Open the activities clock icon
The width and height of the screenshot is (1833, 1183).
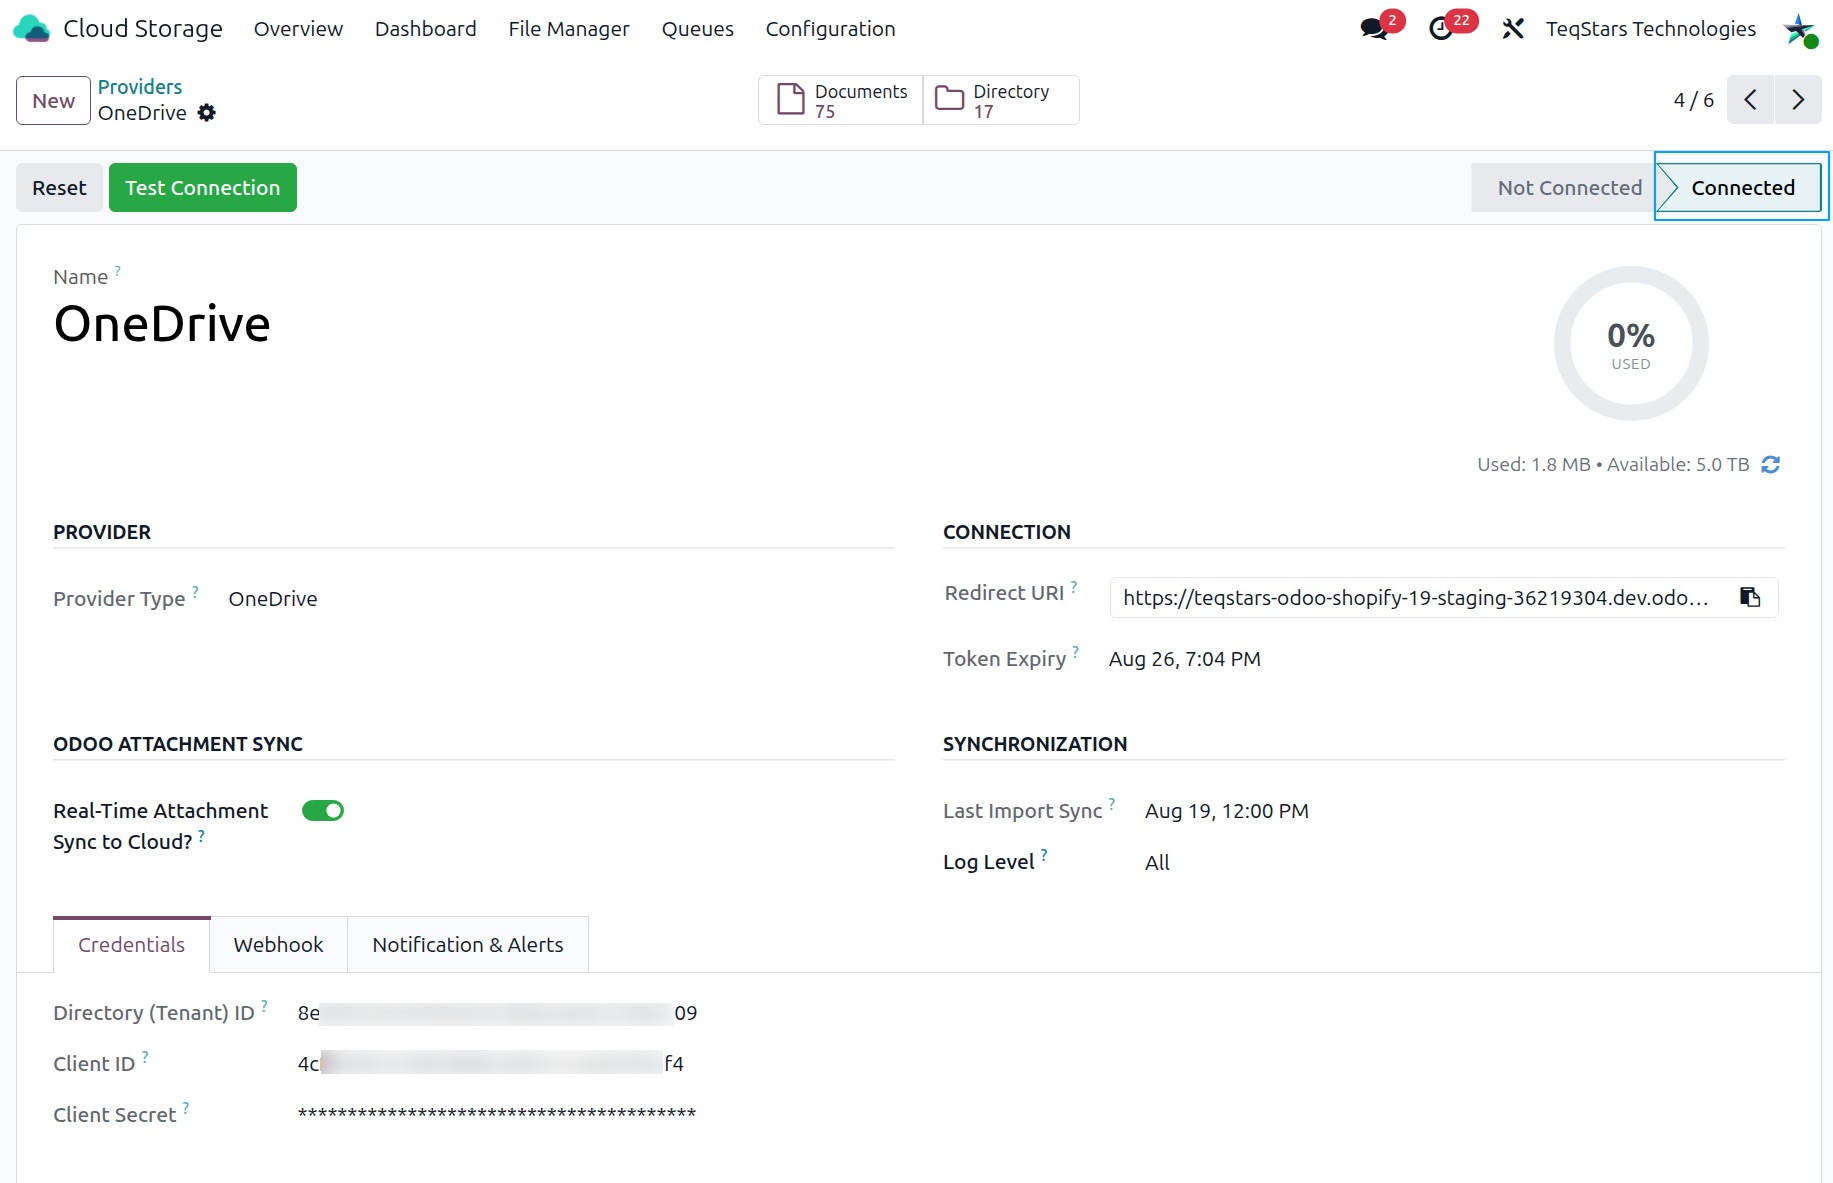(1441, 29)
